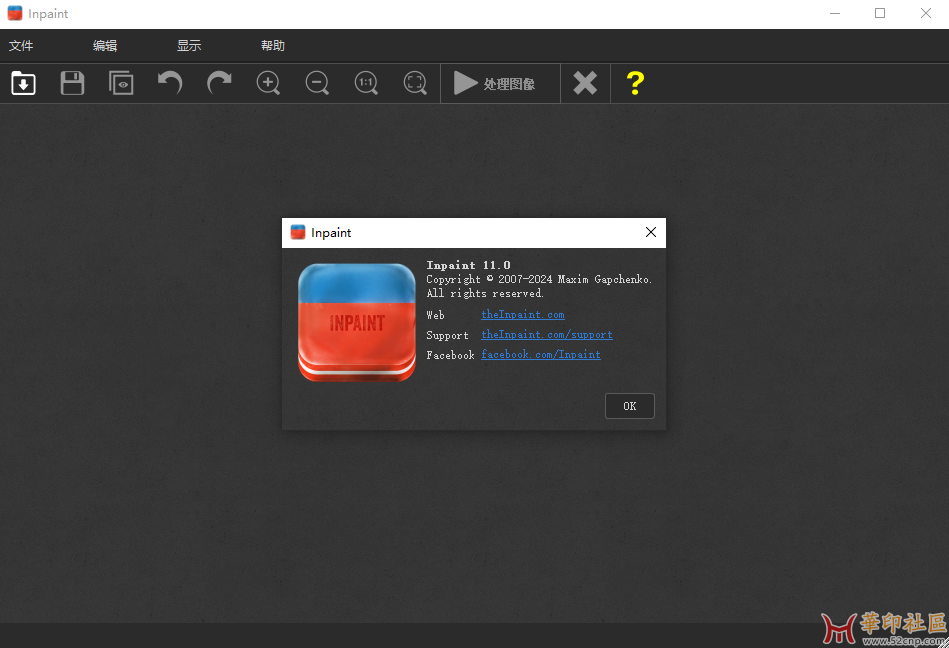Click the Redo arrow icon
Image resolution: width=949 pixels, height=648 pixels.
tap(219, 83)
